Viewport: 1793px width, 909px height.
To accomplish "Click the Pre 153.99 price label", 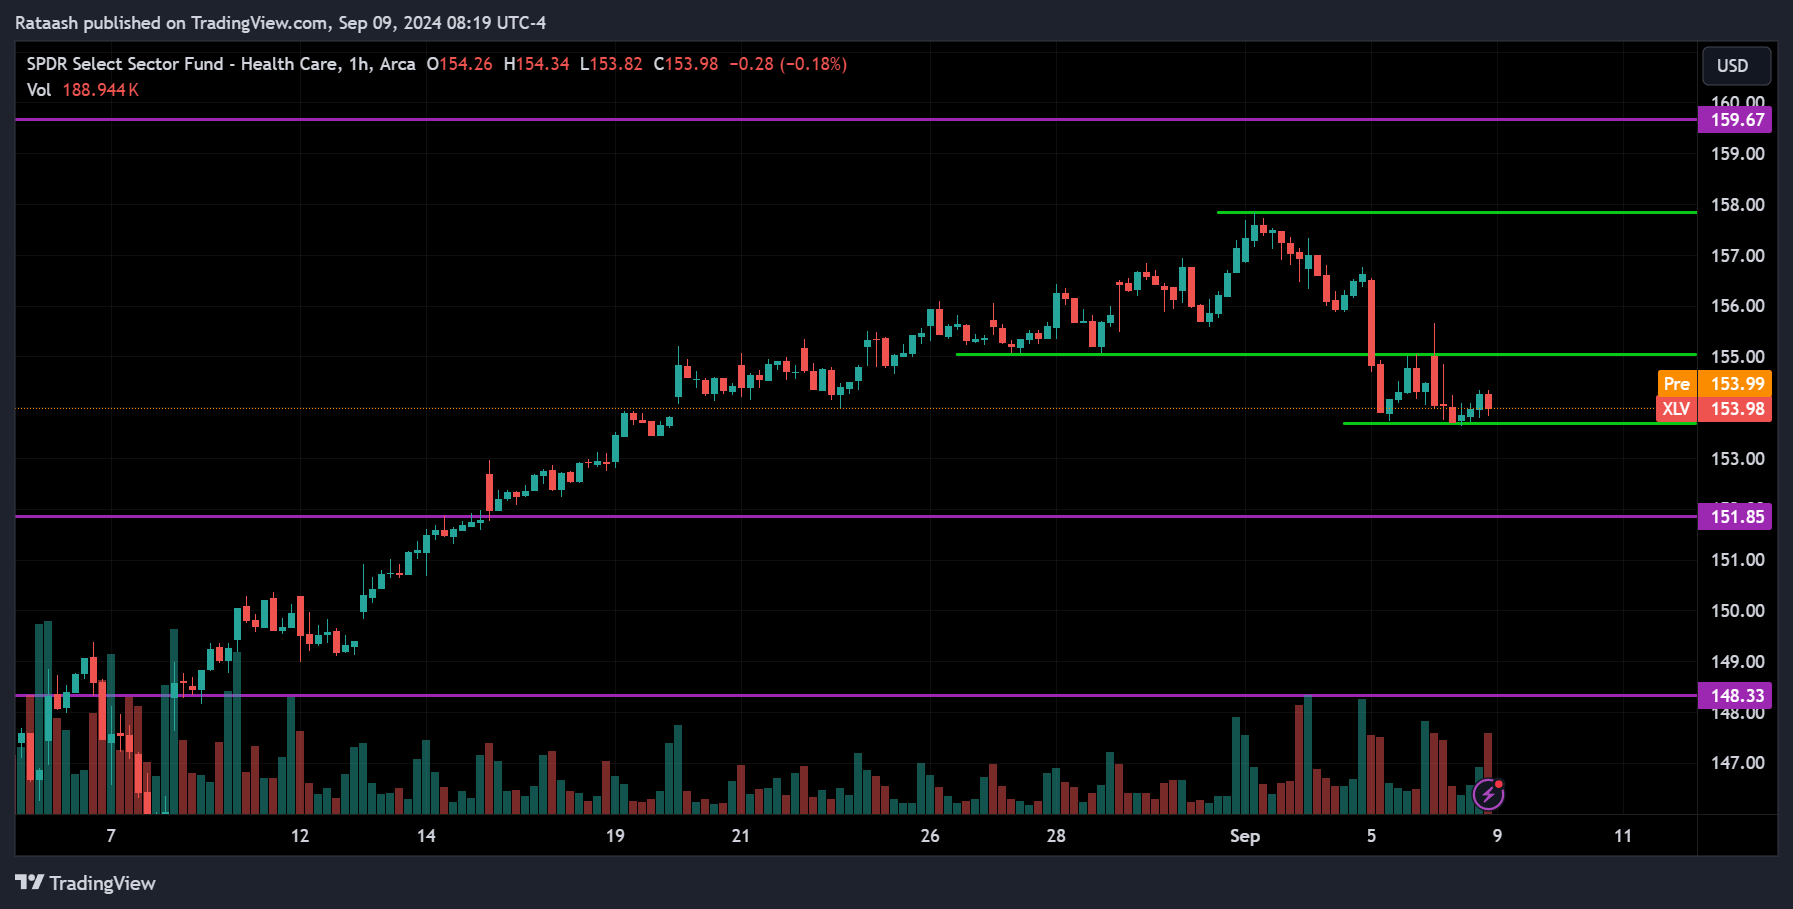I will [1714, 384].
